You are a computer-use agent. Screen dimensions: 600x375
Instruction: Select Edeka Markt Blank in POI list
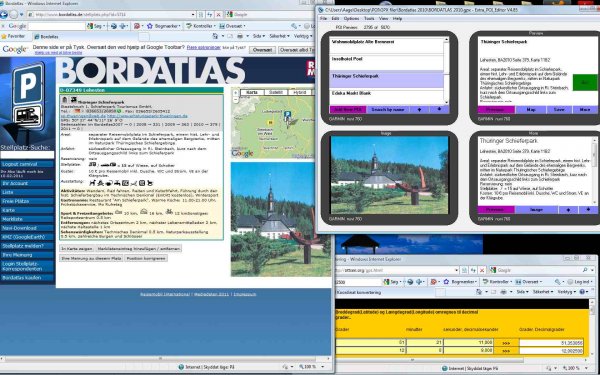(386, 93)
